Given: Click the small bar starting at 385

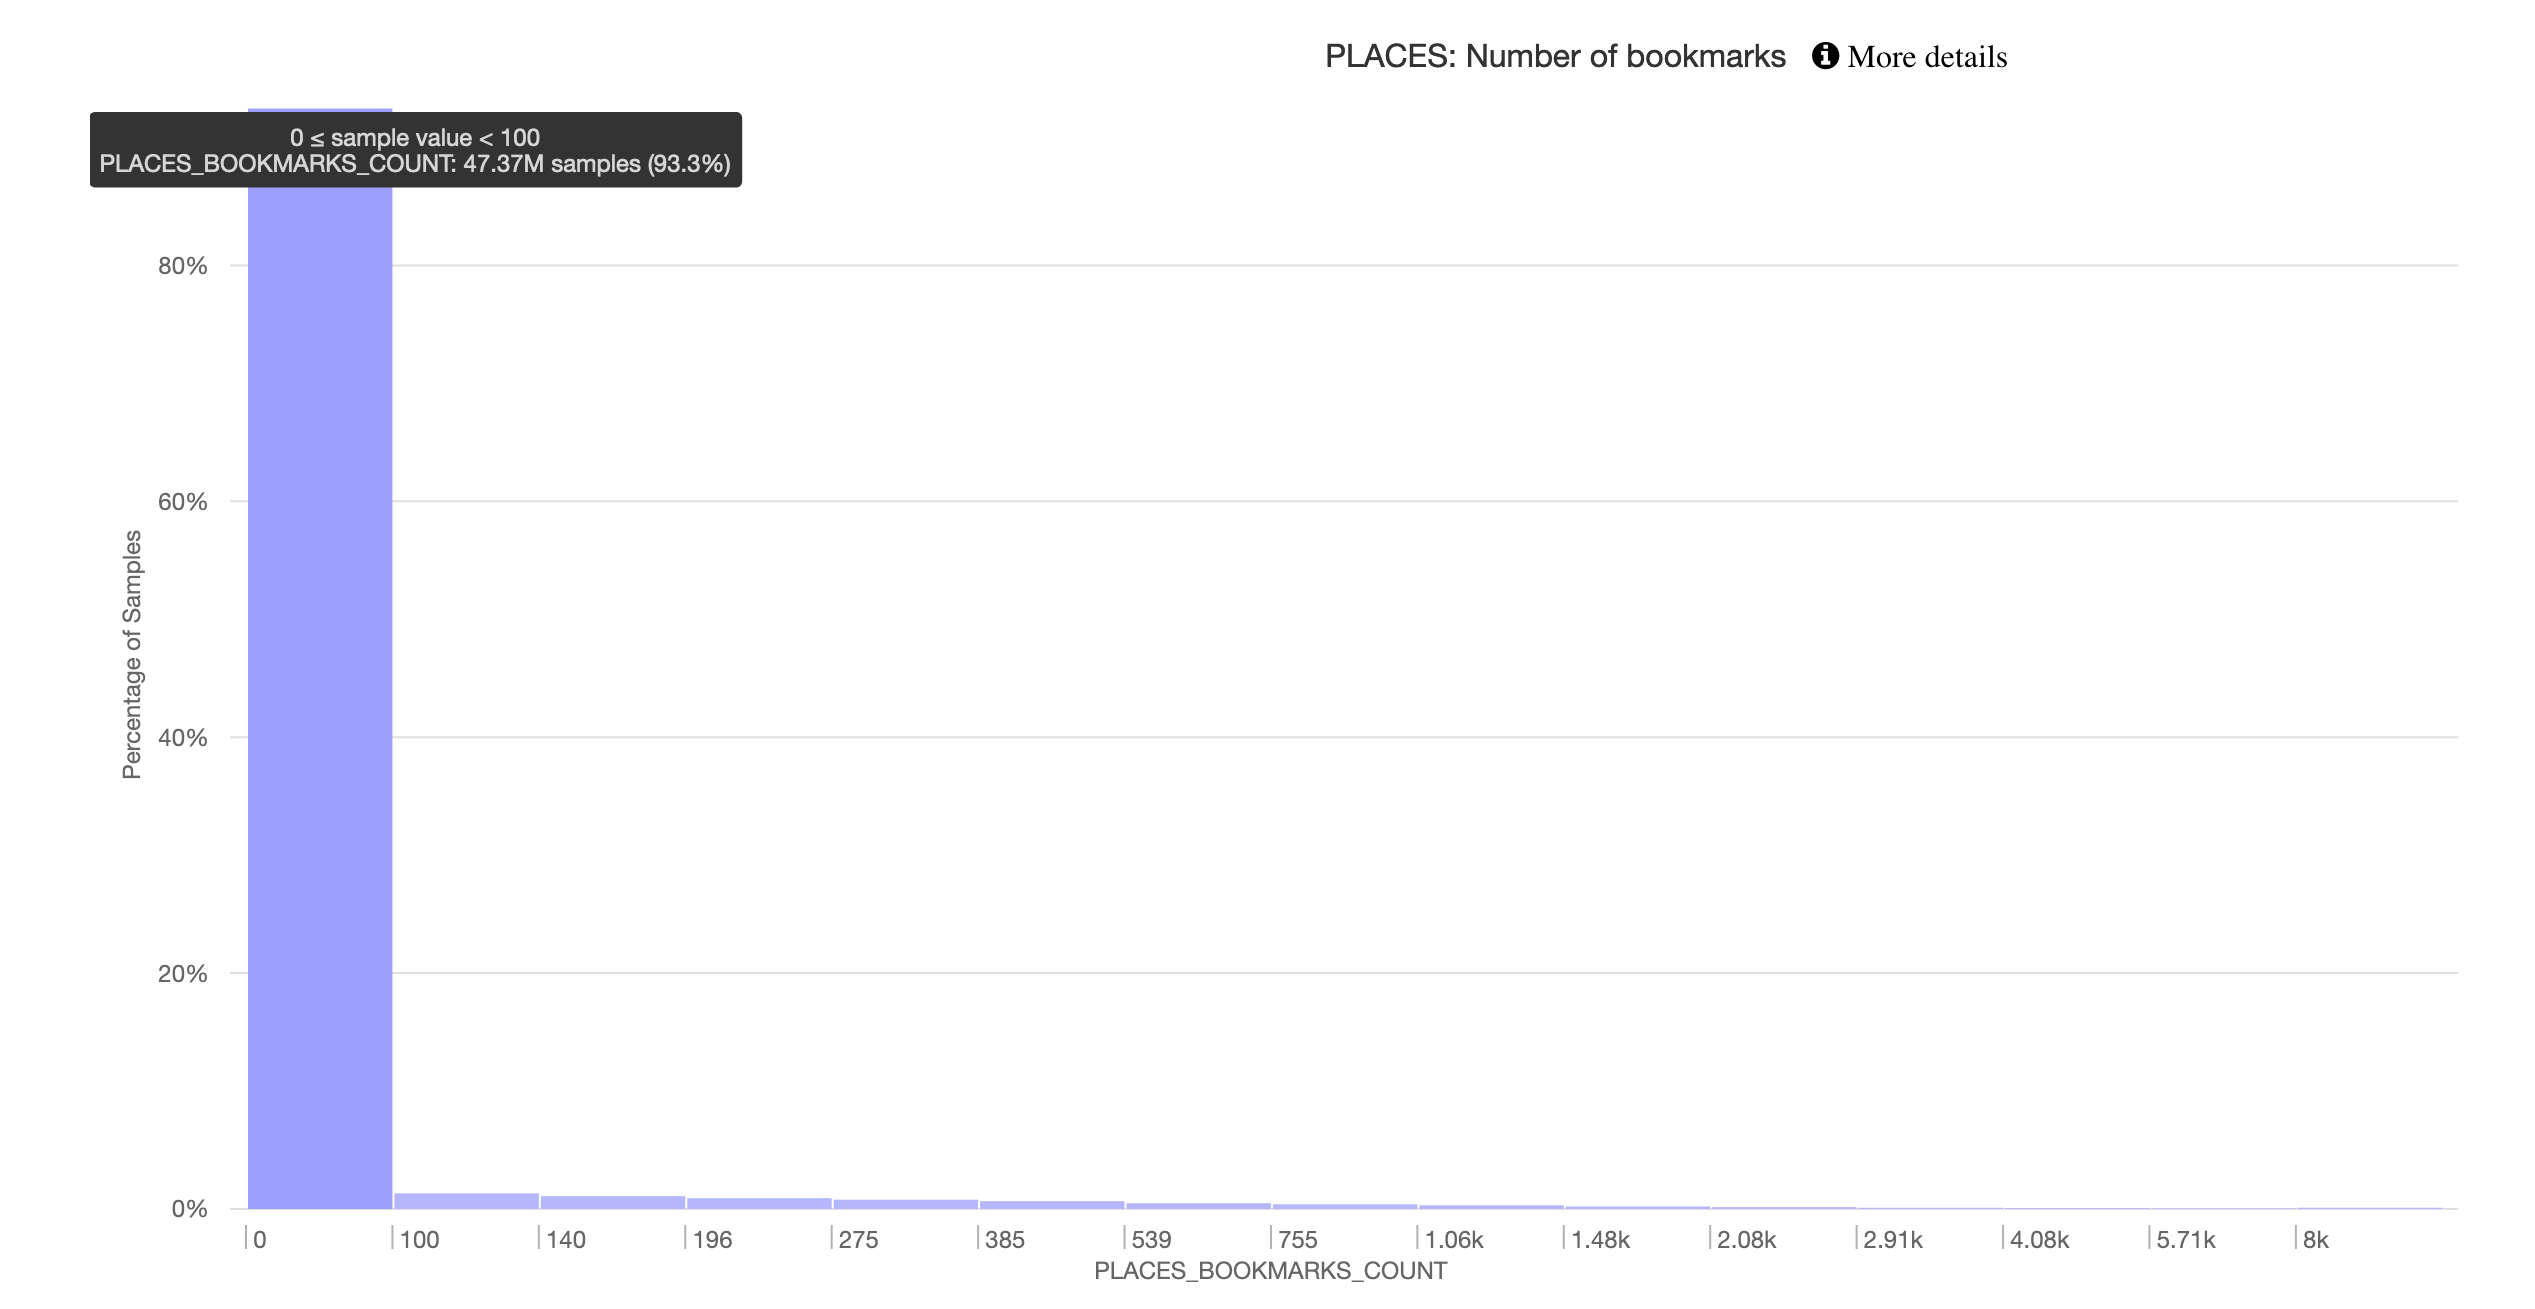Looking at the screenshot, I should tap(1051, 1205).
